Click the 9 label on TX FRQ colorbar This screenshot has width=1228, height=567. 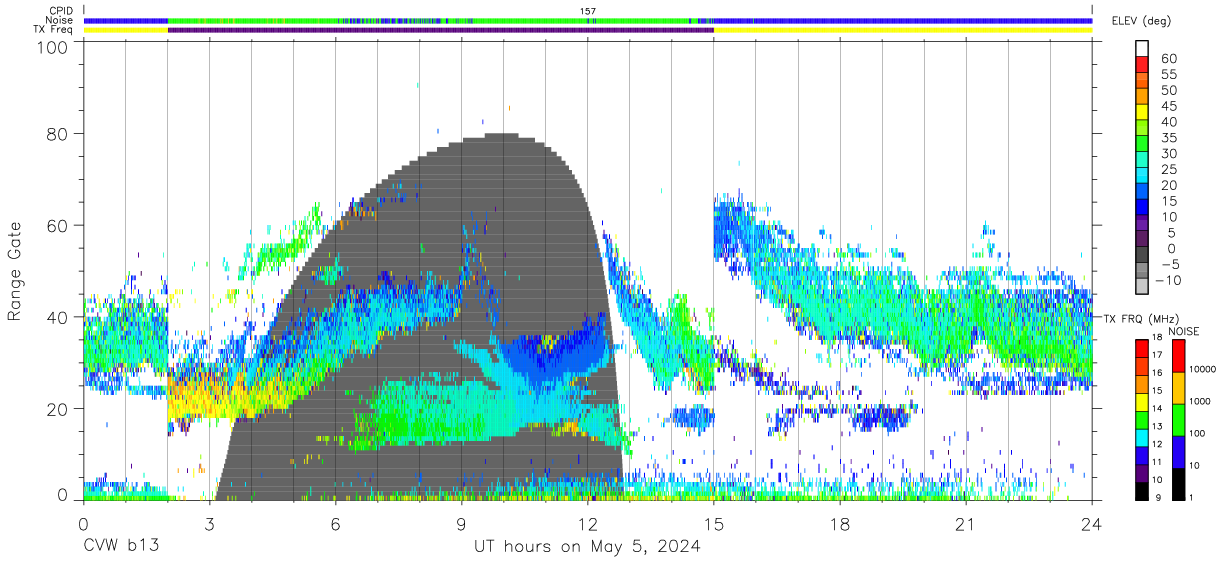[x=1157, y=498]
